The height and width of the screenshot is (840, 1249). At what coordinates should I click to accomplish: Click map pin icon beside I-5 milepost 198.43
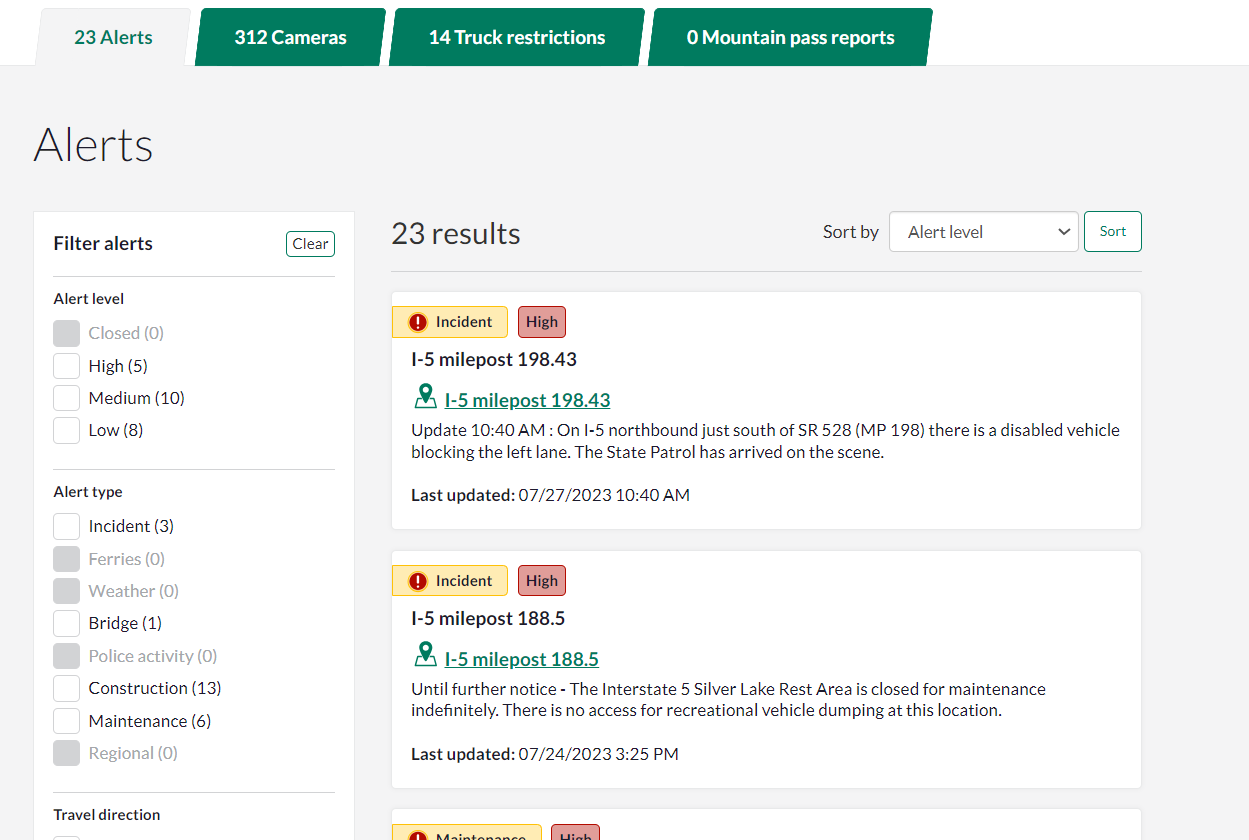point(425,397)
